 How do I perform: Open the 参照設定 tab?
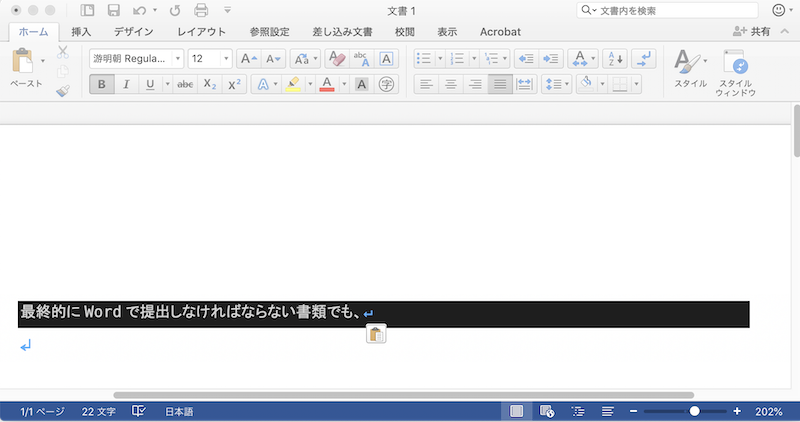tap(269, 32)
